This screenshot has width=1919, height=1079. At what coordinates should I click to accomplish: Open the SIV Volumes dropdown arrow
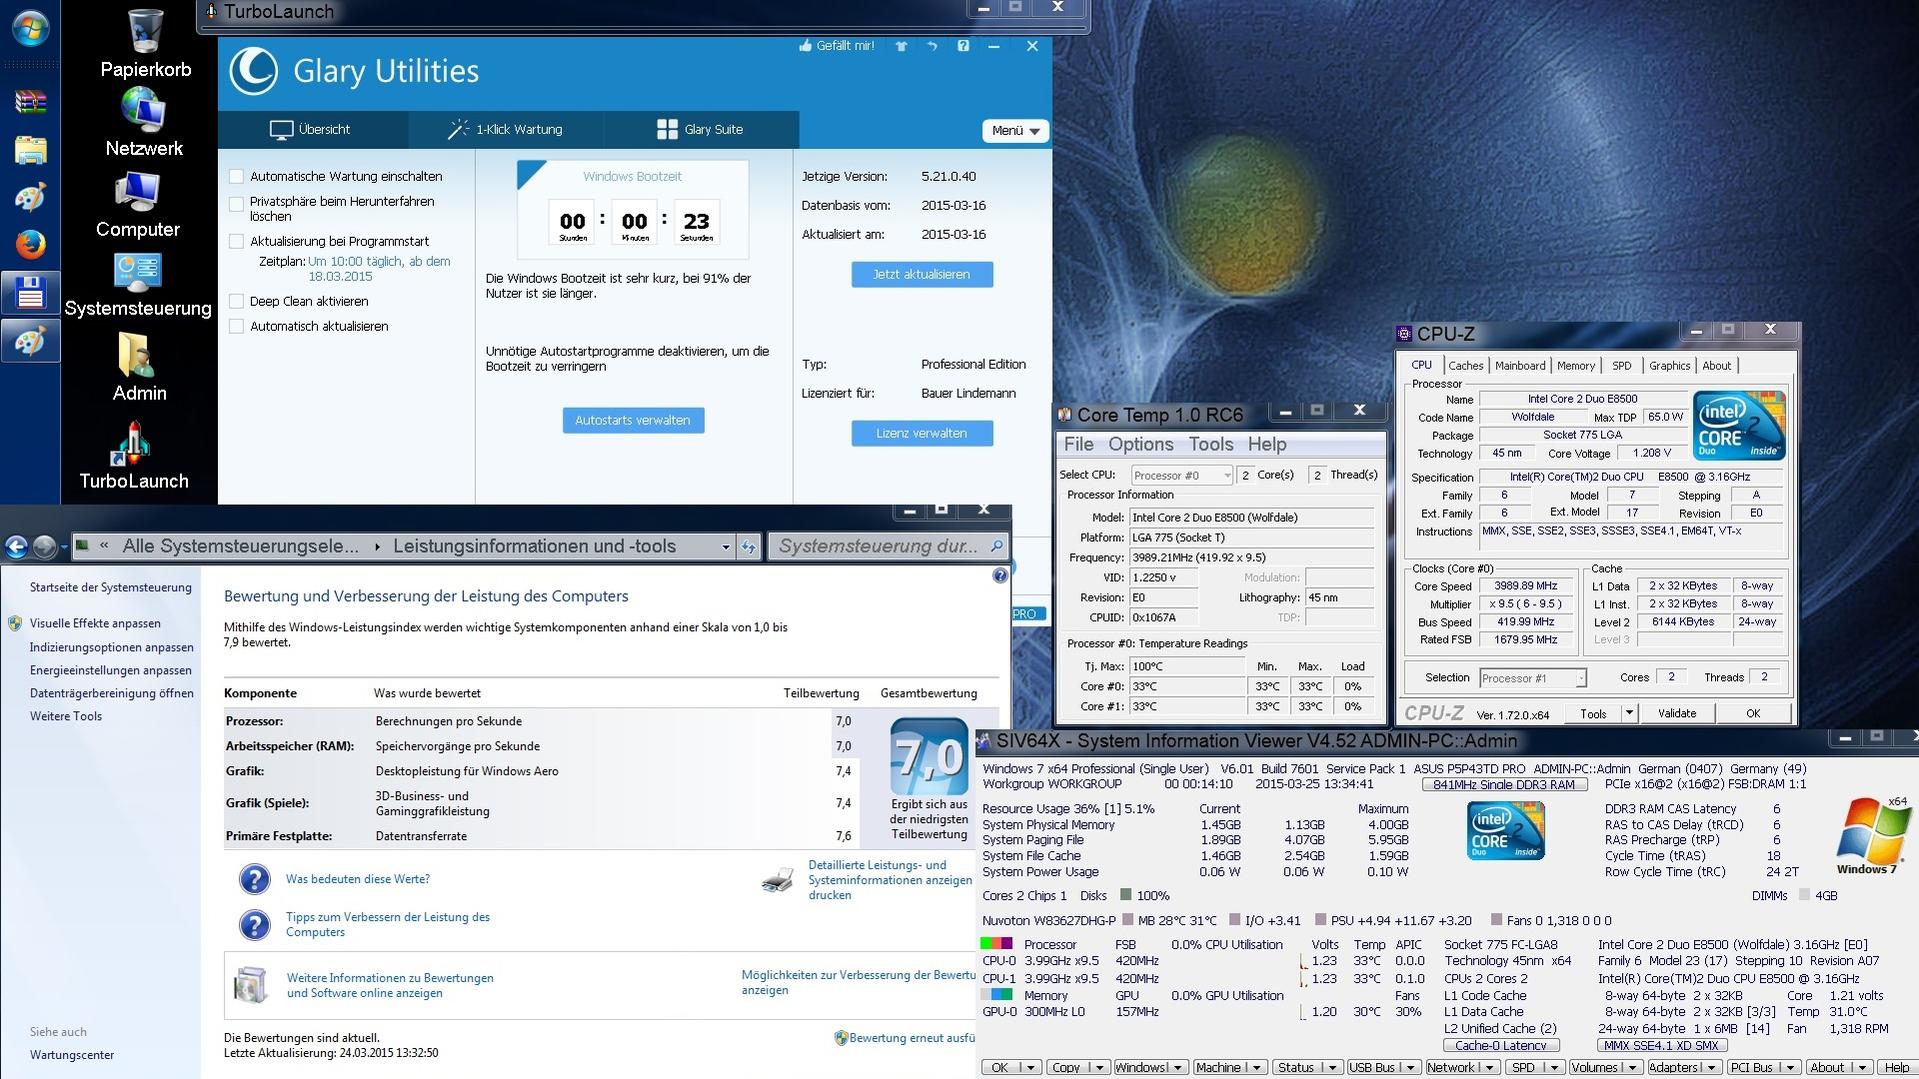1633,1067
